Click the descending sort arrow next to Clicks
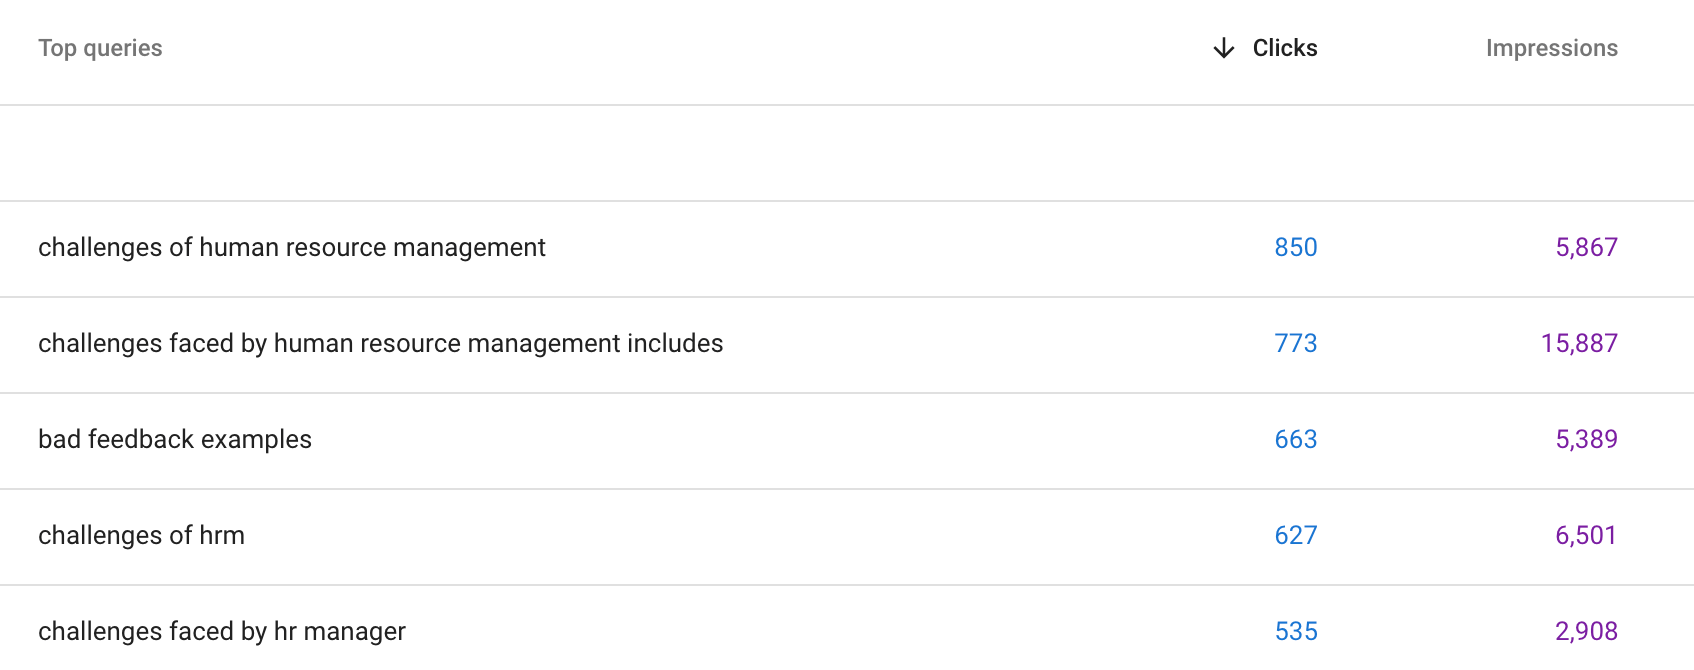1694x670 pixels. coord(1223,48)
